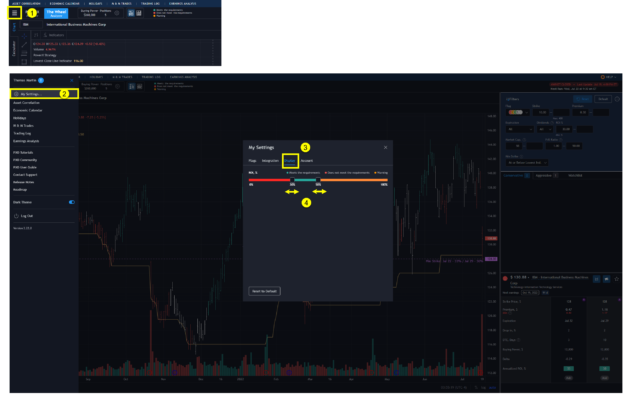The width and height of the screenshot is (632, 400).
Task: Select Economic Calendar menu entry
Action: click(x=28, y=109)
